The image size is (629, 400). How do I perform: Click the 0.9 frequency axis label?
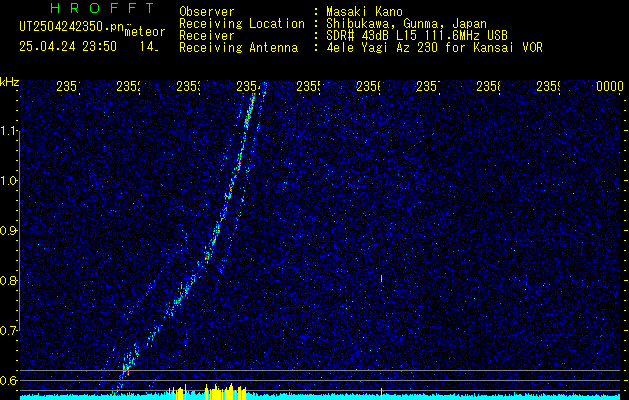(9, 231)
